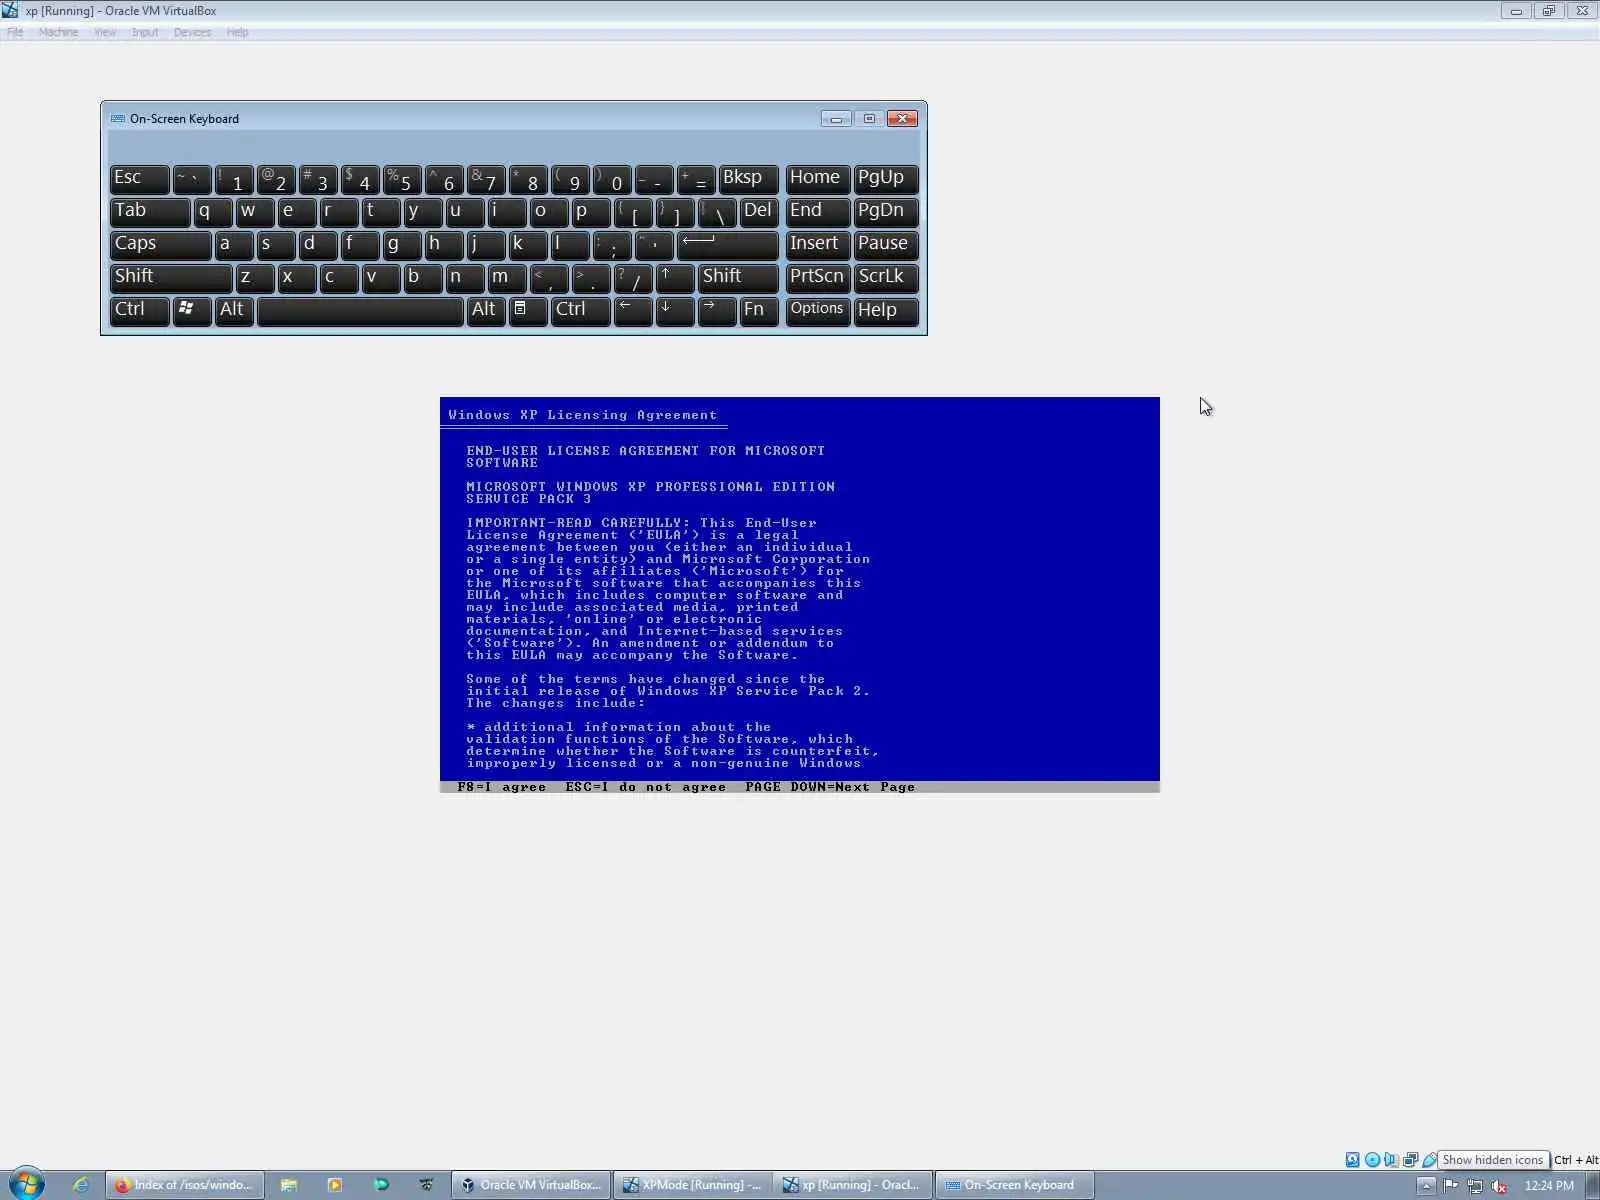Toggle the Caps lock key

point(160,245)
